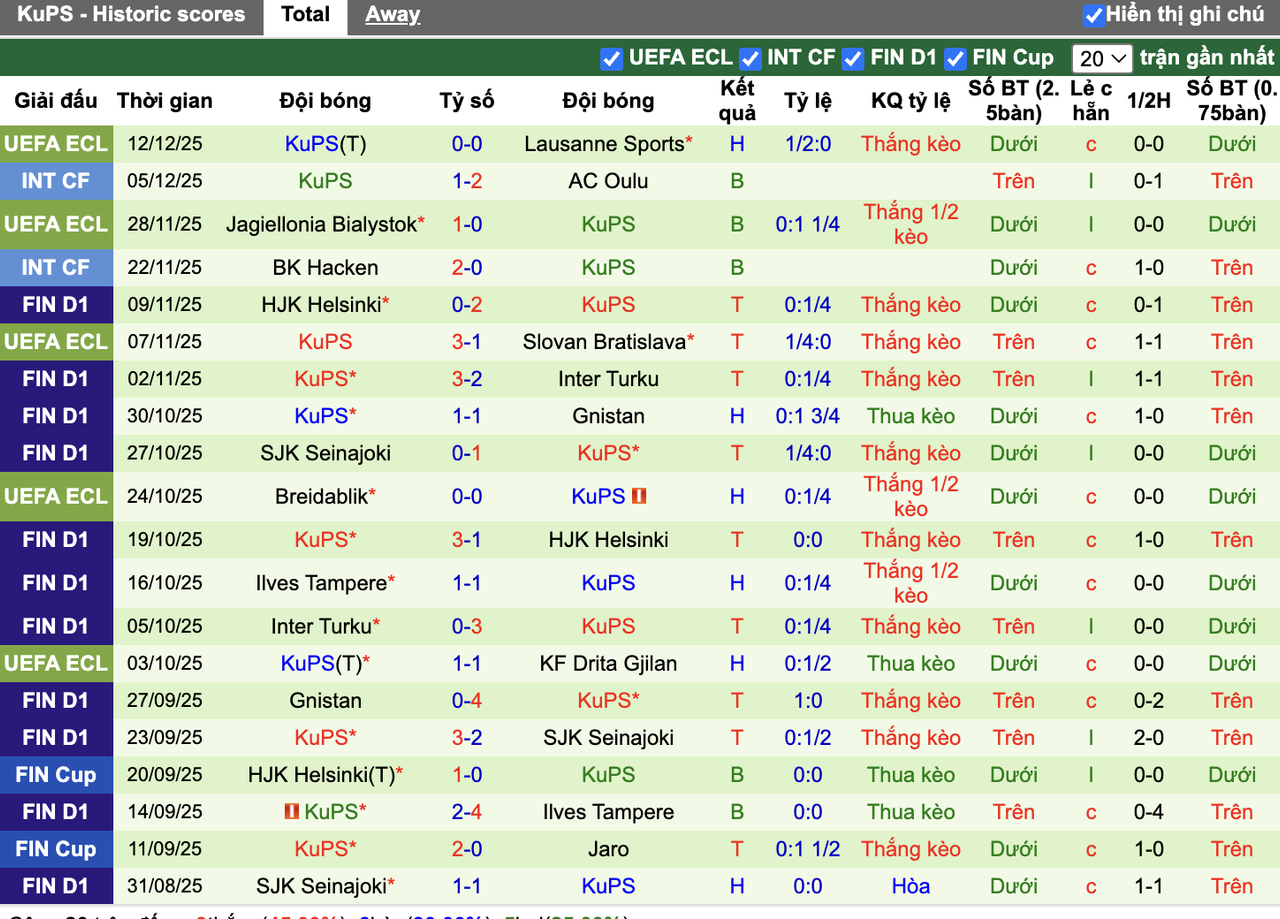Screen dimensions: 1280x919
Task: Open the 20 recent matches dropdown
Action: coord(1101,58)
